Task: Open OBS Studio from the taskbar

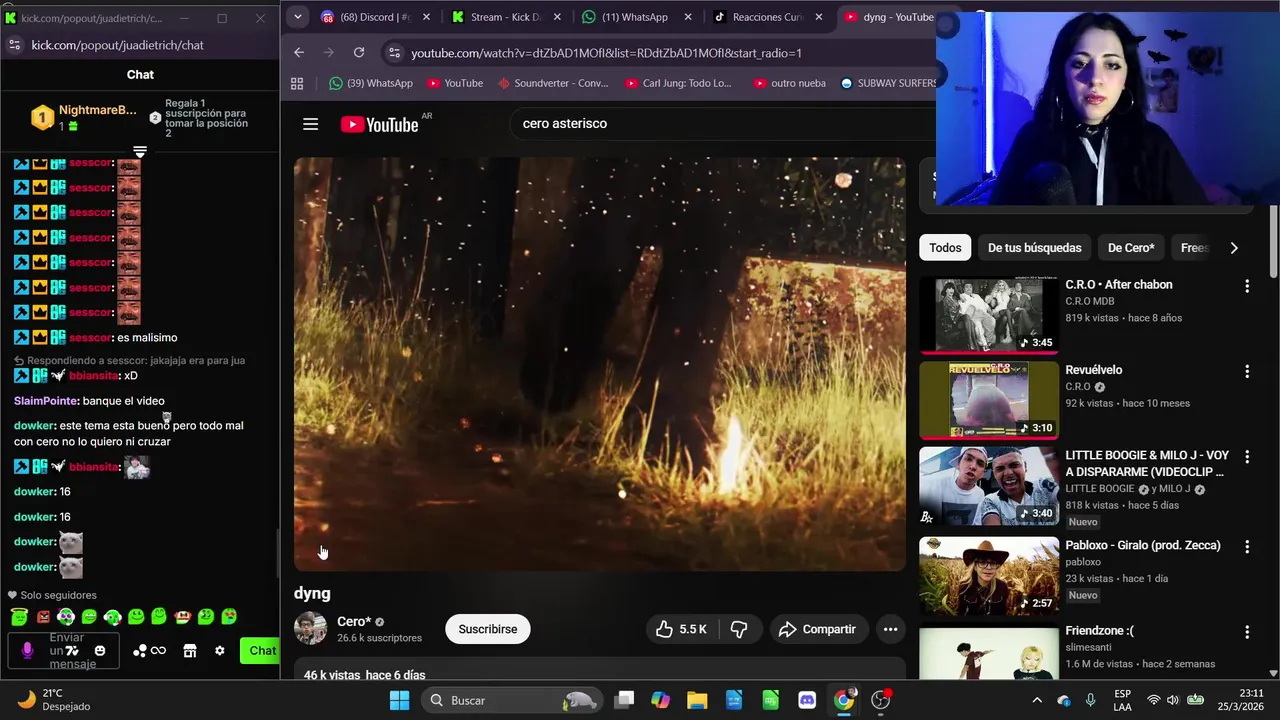Action: point(881,700)
